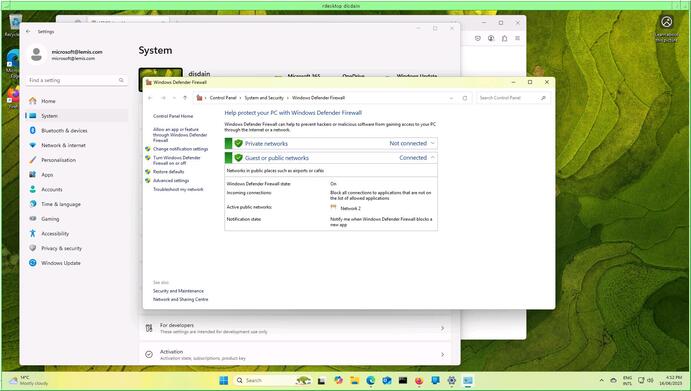Viewport: 691px width, 391px height.
Task: Open Security and Maintenance link
Action: [178, 291]
